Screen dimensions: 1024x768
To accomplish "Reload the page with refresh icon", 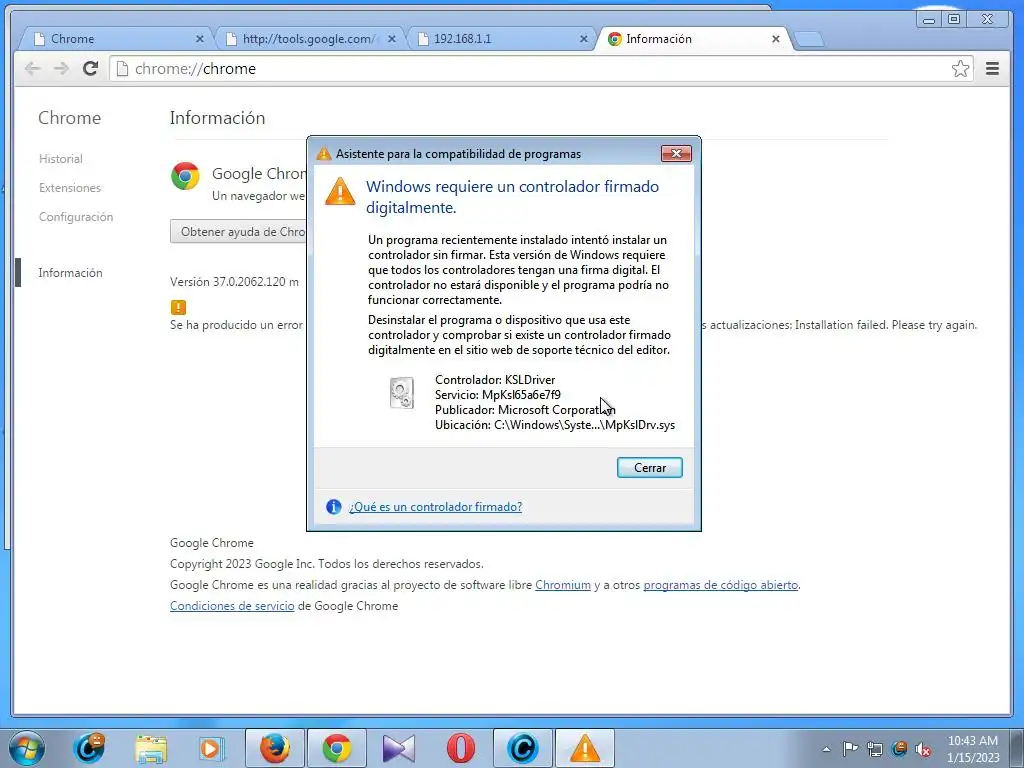I will (x=91, y=69).
